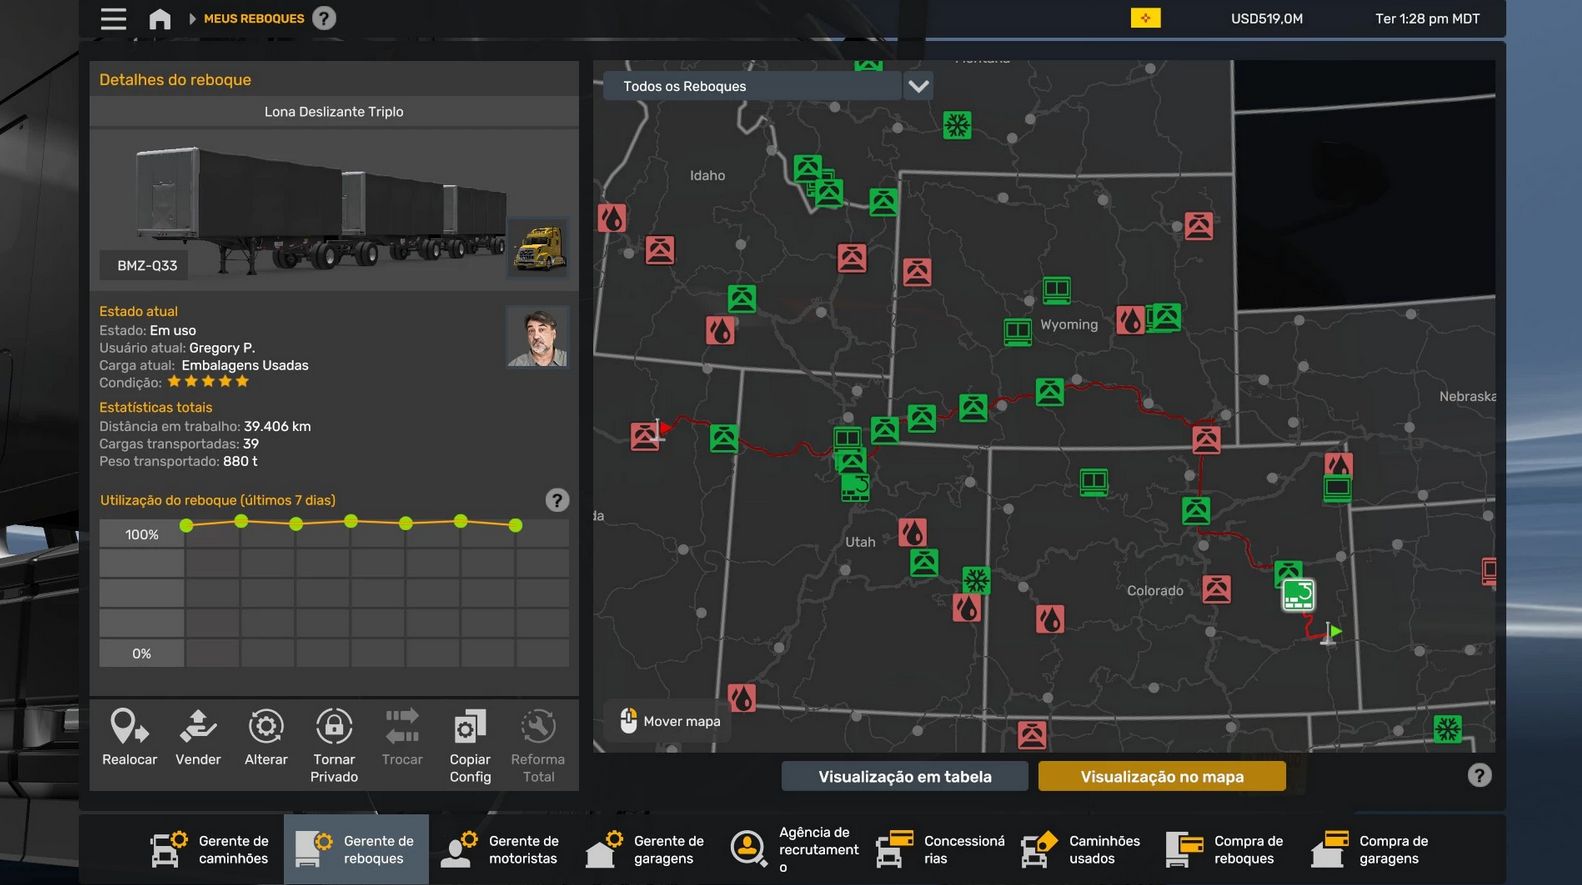Open the Todos os Reboques filter box
Screen dimensions: 1582x885
[x=752, y=86]
